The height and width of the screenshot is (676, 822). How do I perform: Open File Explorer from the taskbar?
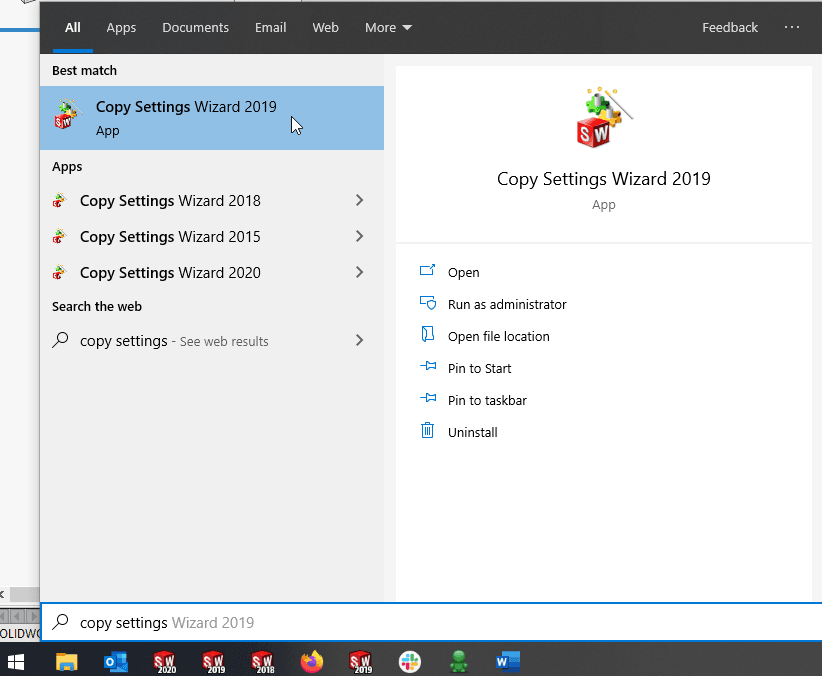point(67,661)
